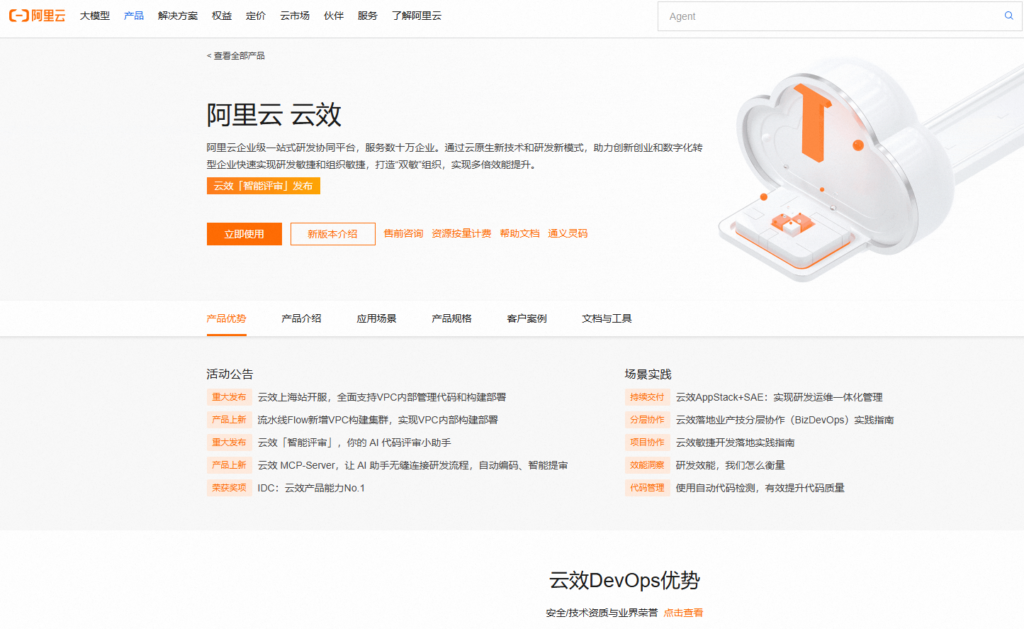The height and width of the screenshot is (629, 1024).
Task: Click the 产品上新 badge for the Flow pipeline update
Action: [x=229, y=419]
